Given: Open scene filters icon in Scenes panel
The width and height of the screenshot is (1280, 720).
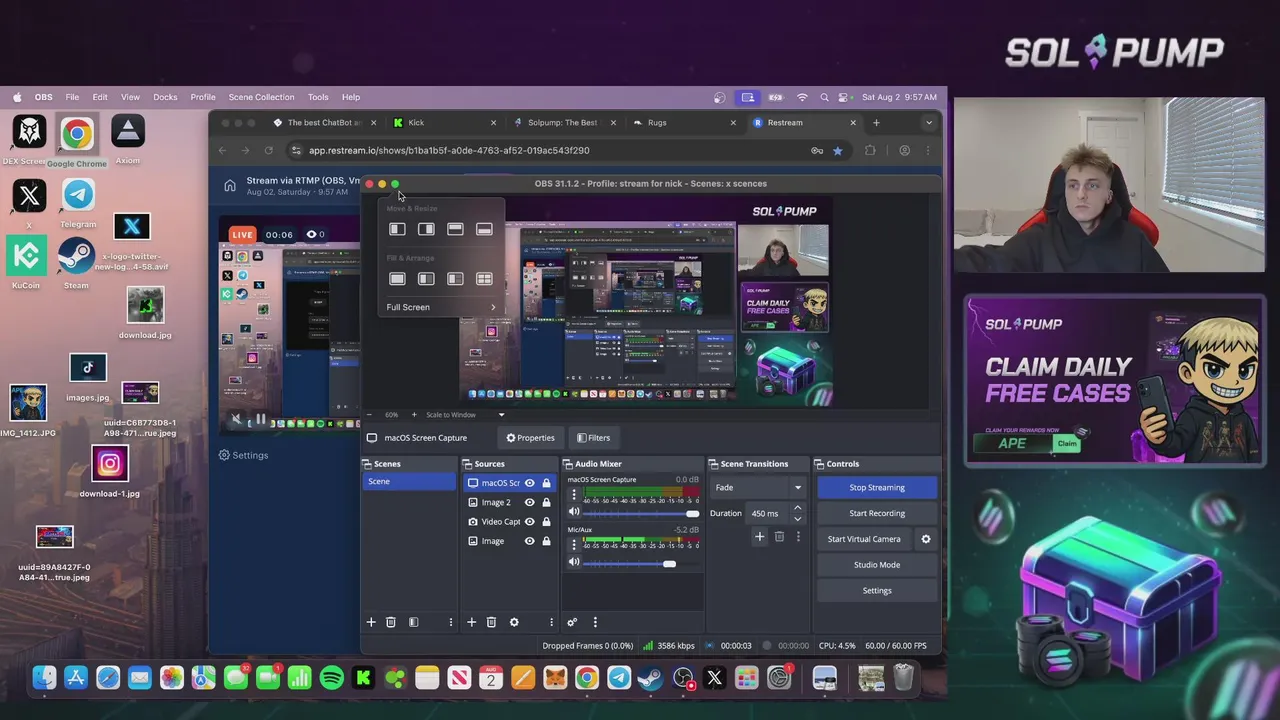Looking at the screenshot, I should coord(413,622).
